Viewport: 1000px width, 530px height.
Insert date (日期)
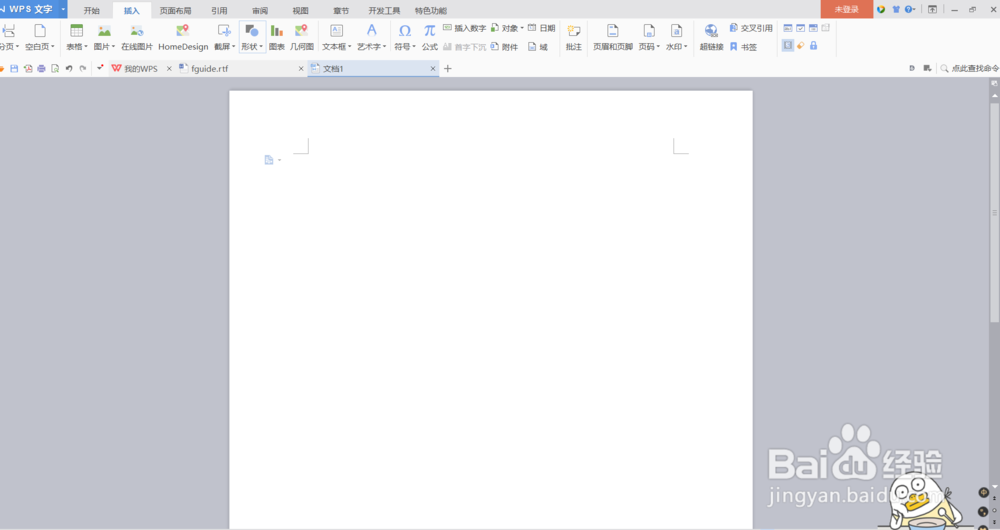pos(541,28)
